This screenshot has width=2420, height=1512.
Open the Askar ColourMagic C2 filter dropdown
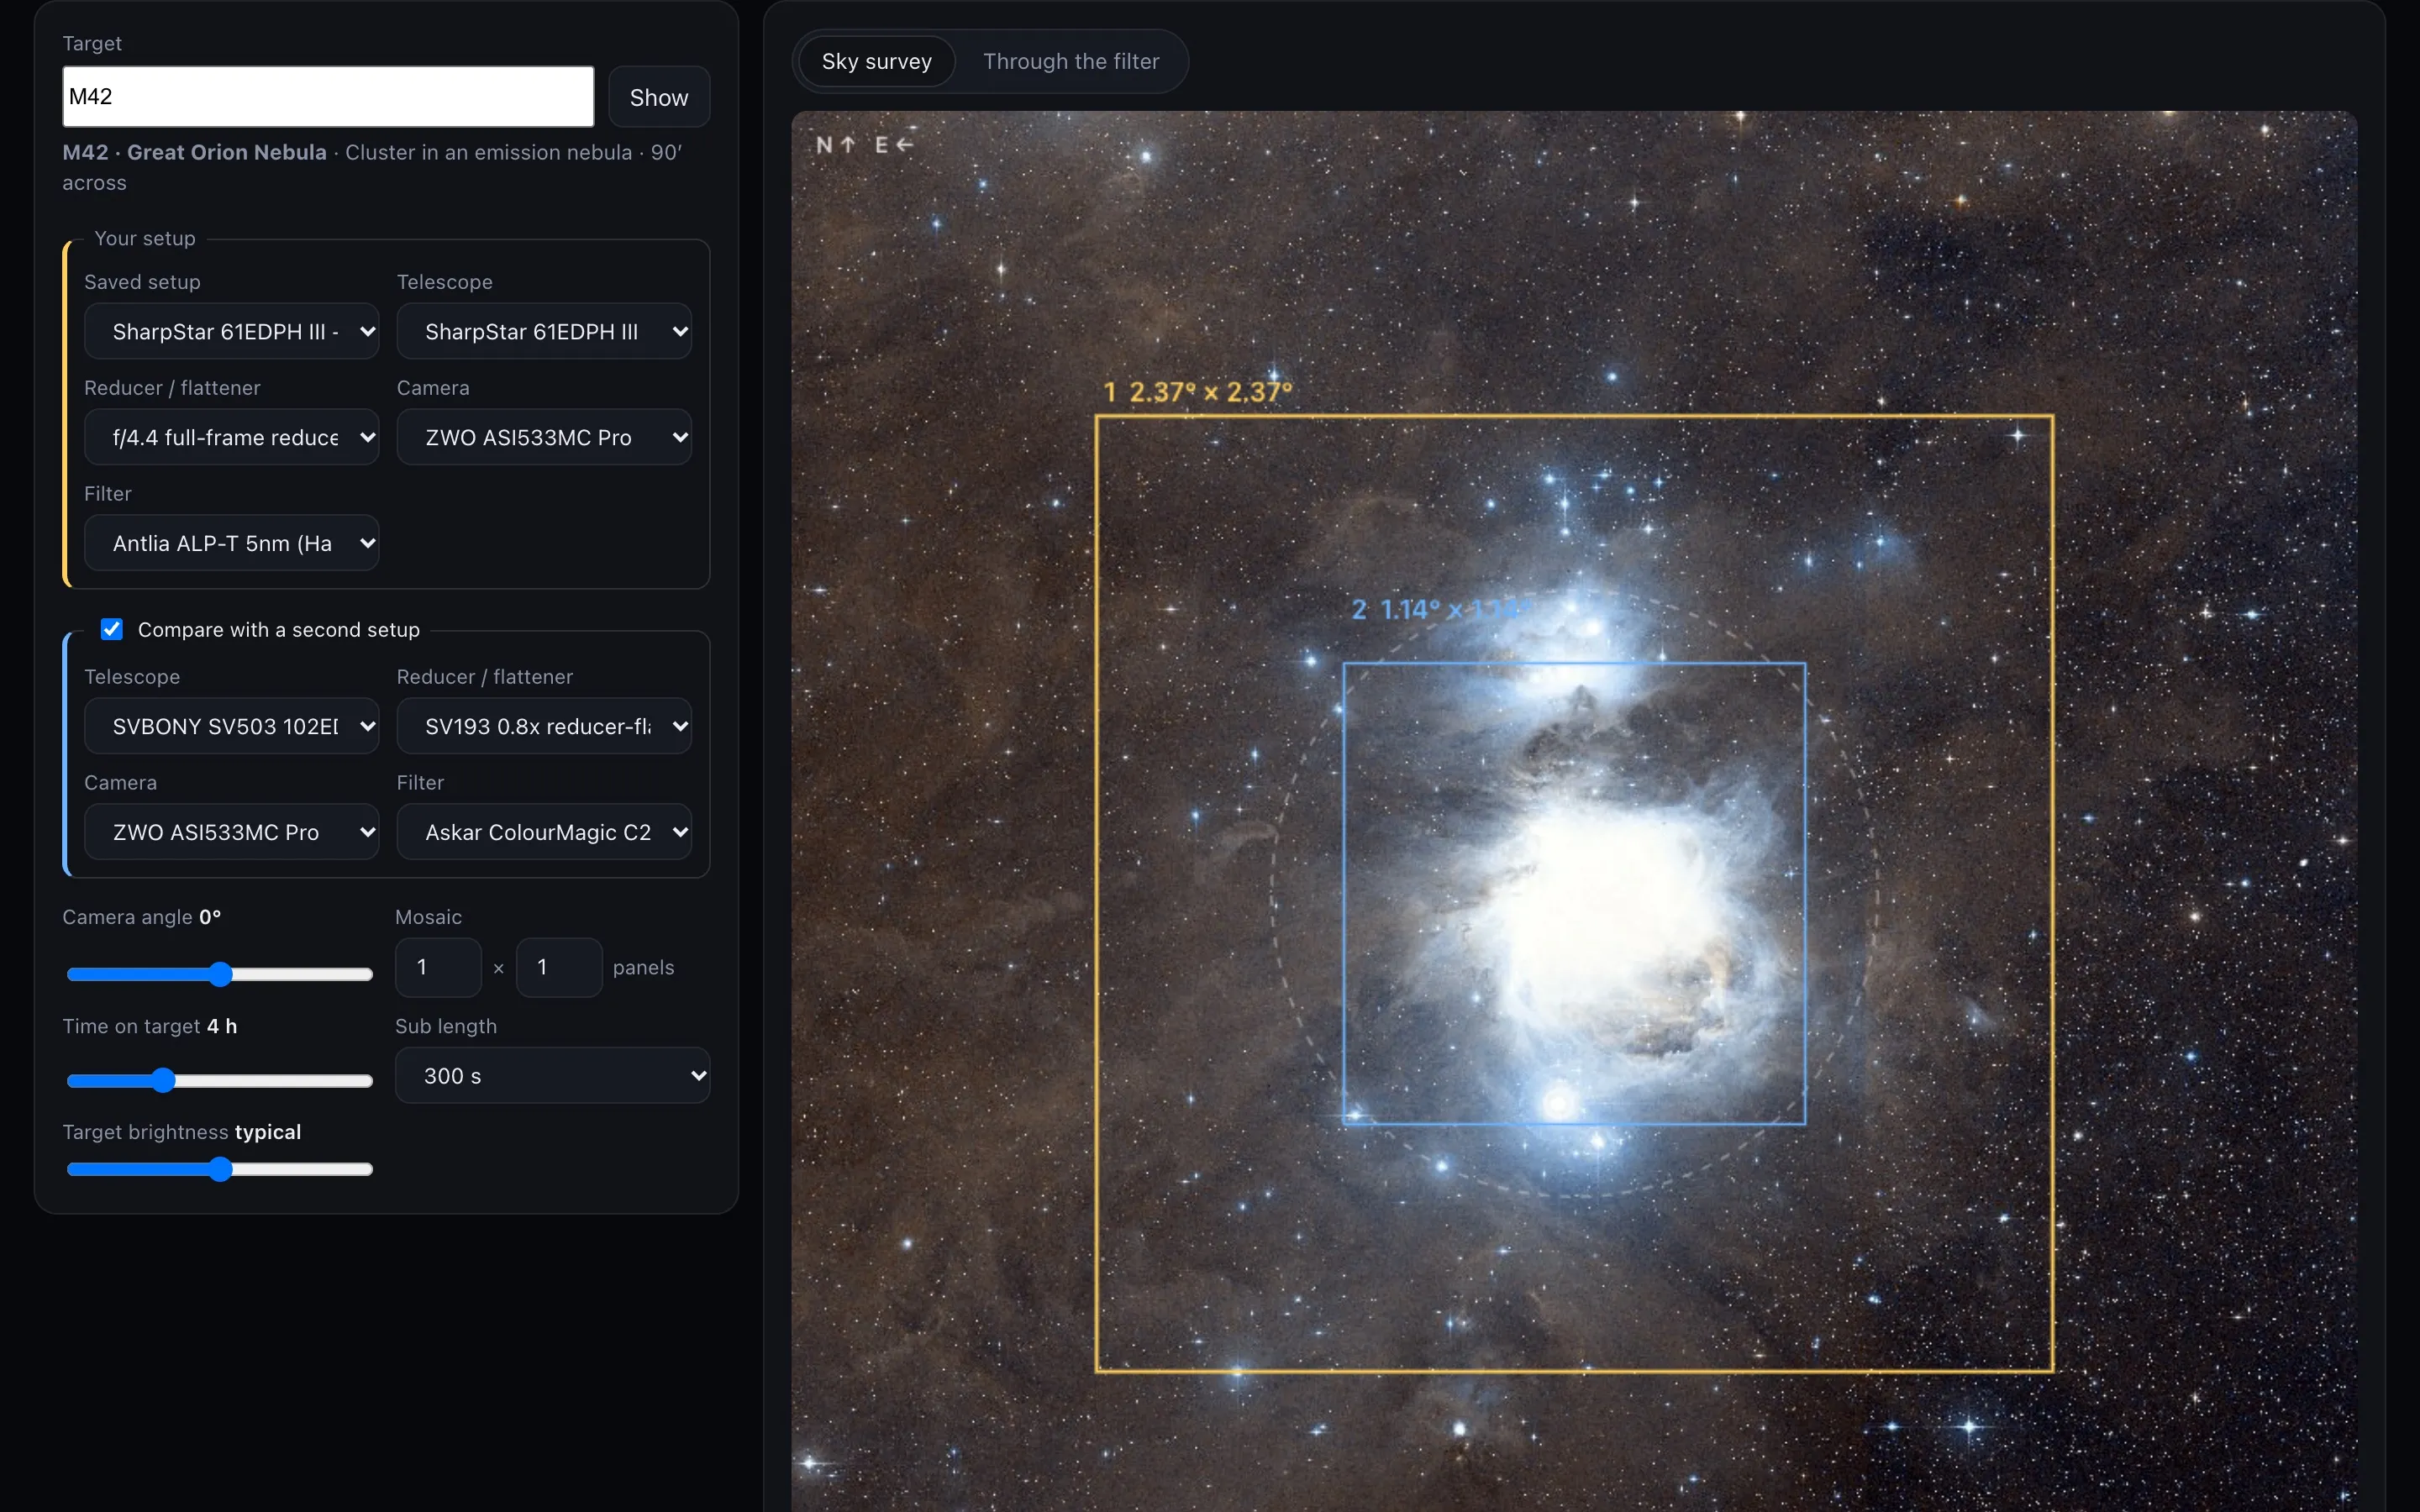click(x=544, y=832)
